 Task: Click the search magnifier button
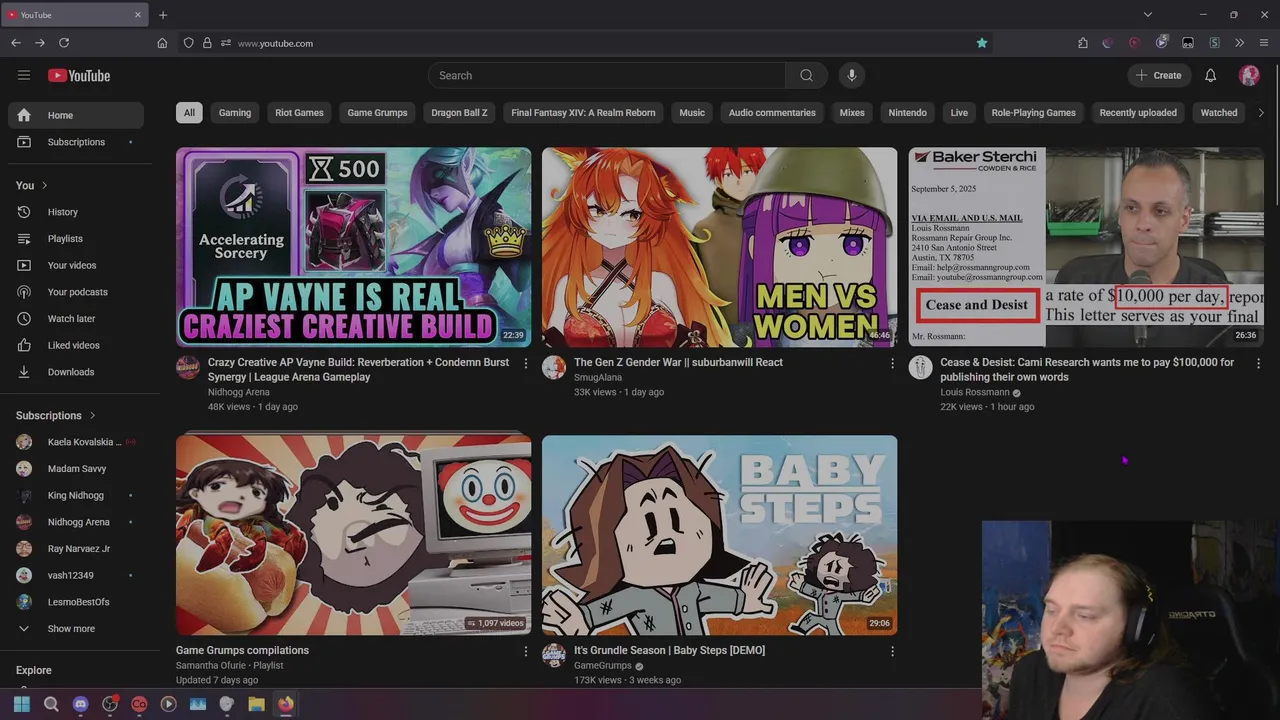806,75
